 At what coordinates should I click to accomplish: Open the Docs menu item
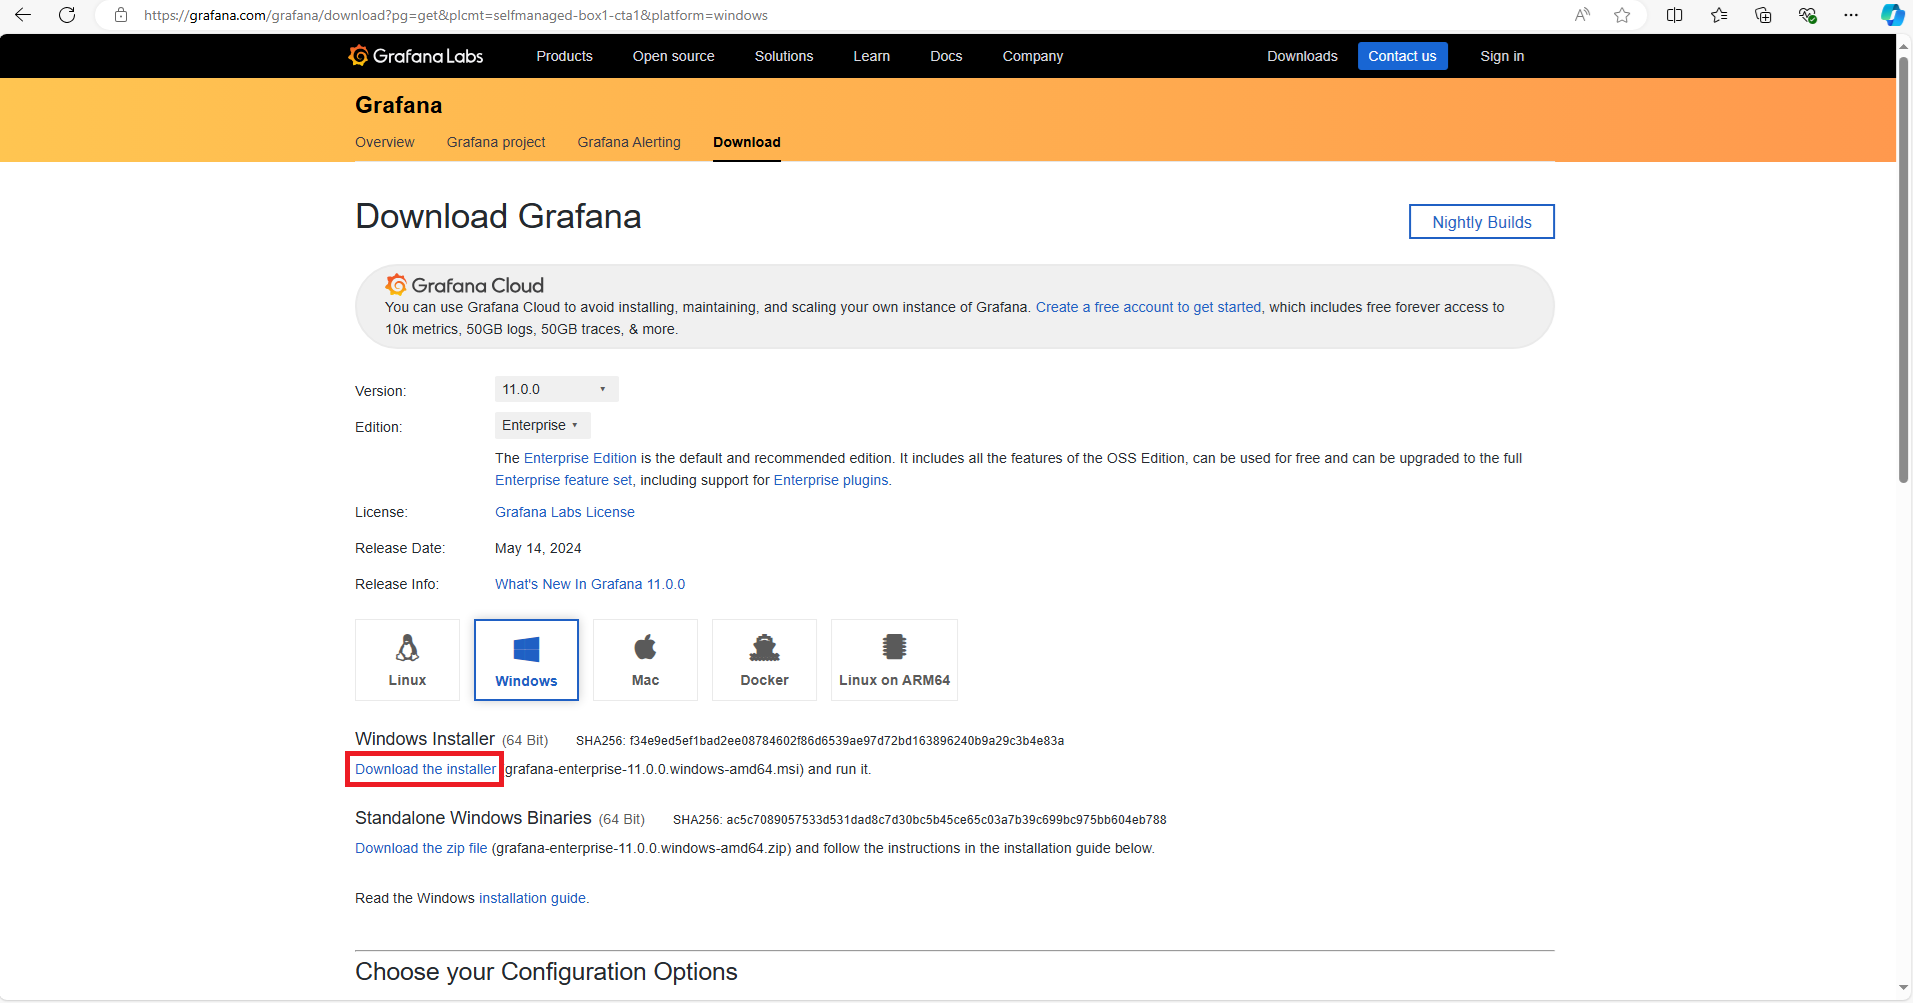pos(946,56)
